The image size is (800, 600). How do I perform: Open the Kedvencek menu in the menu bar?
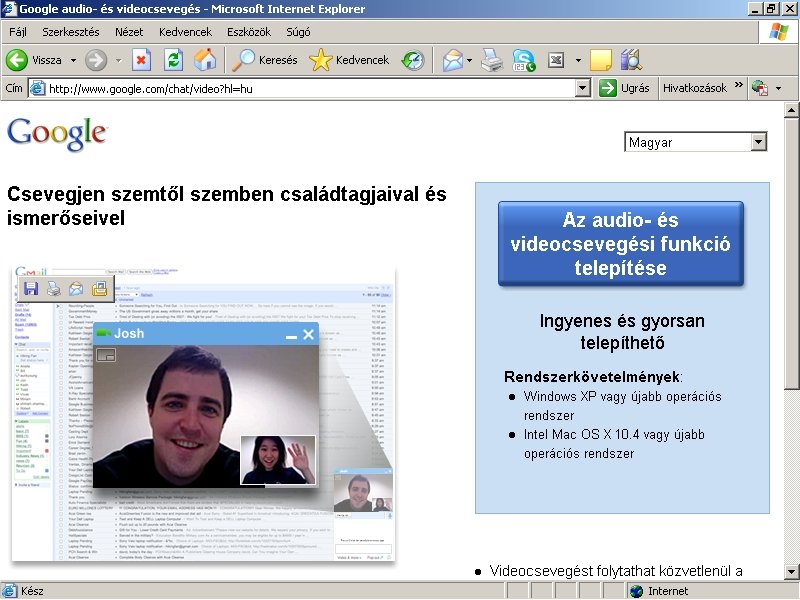[185, 32]
